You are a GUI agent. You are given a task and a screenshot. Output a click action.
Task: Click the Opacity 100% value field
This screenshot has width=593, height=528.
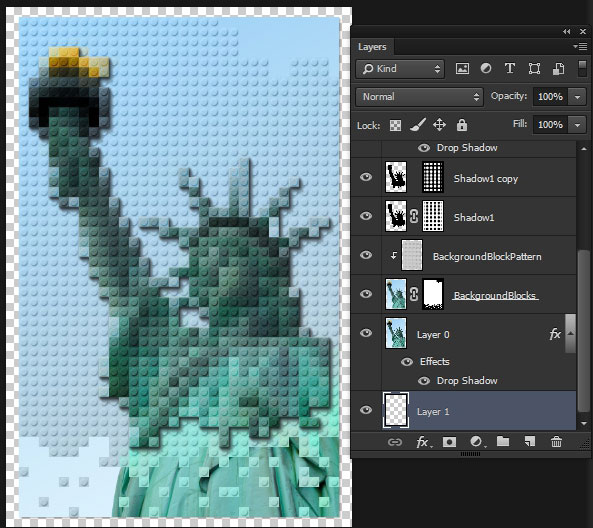[550, 97]
